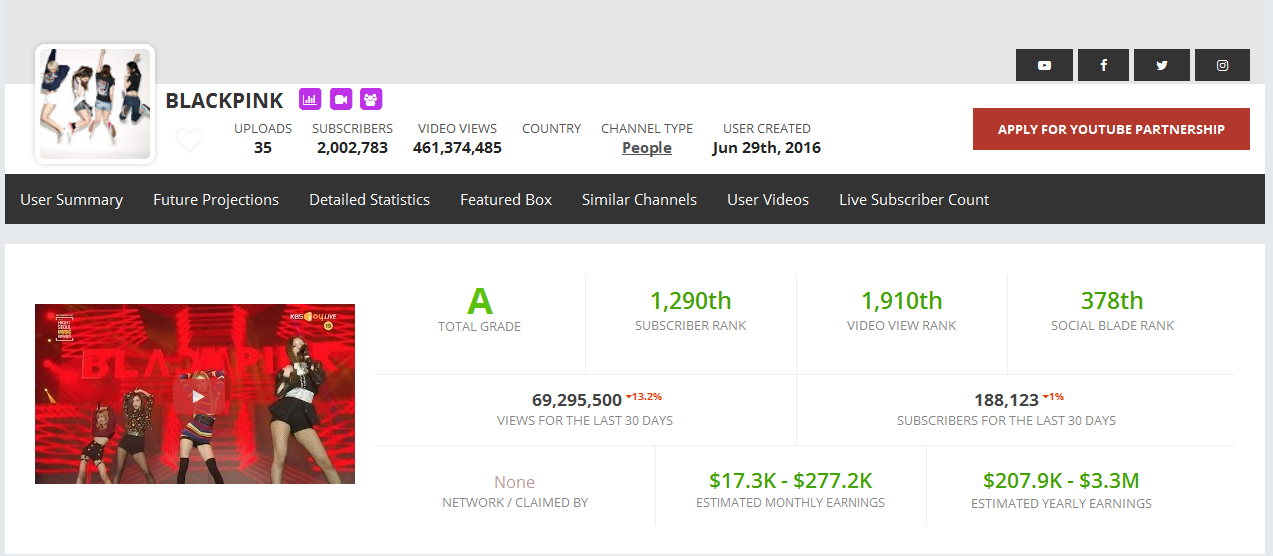Screen dimensions: 1273x556
Task: Click the COUNTRY label
Action: click(x=551, y=128)
